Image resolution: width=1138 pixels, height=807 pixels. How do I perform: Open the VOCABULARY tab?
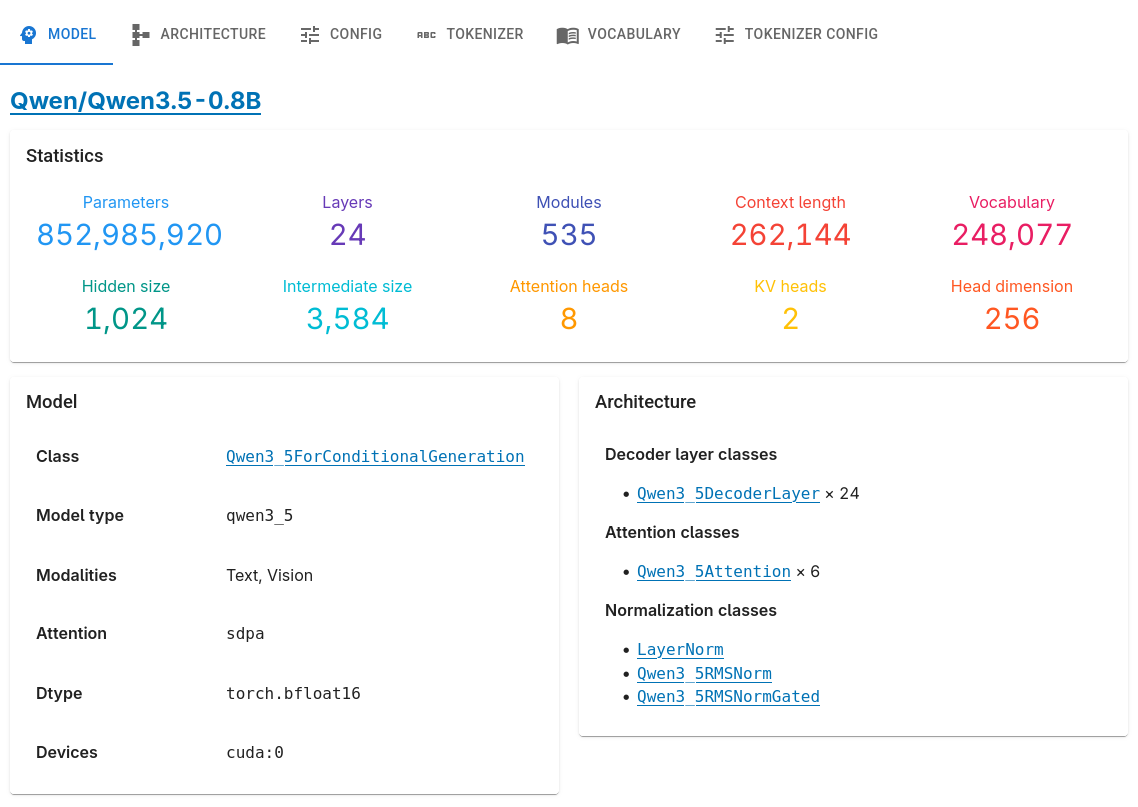coord(618,33)
